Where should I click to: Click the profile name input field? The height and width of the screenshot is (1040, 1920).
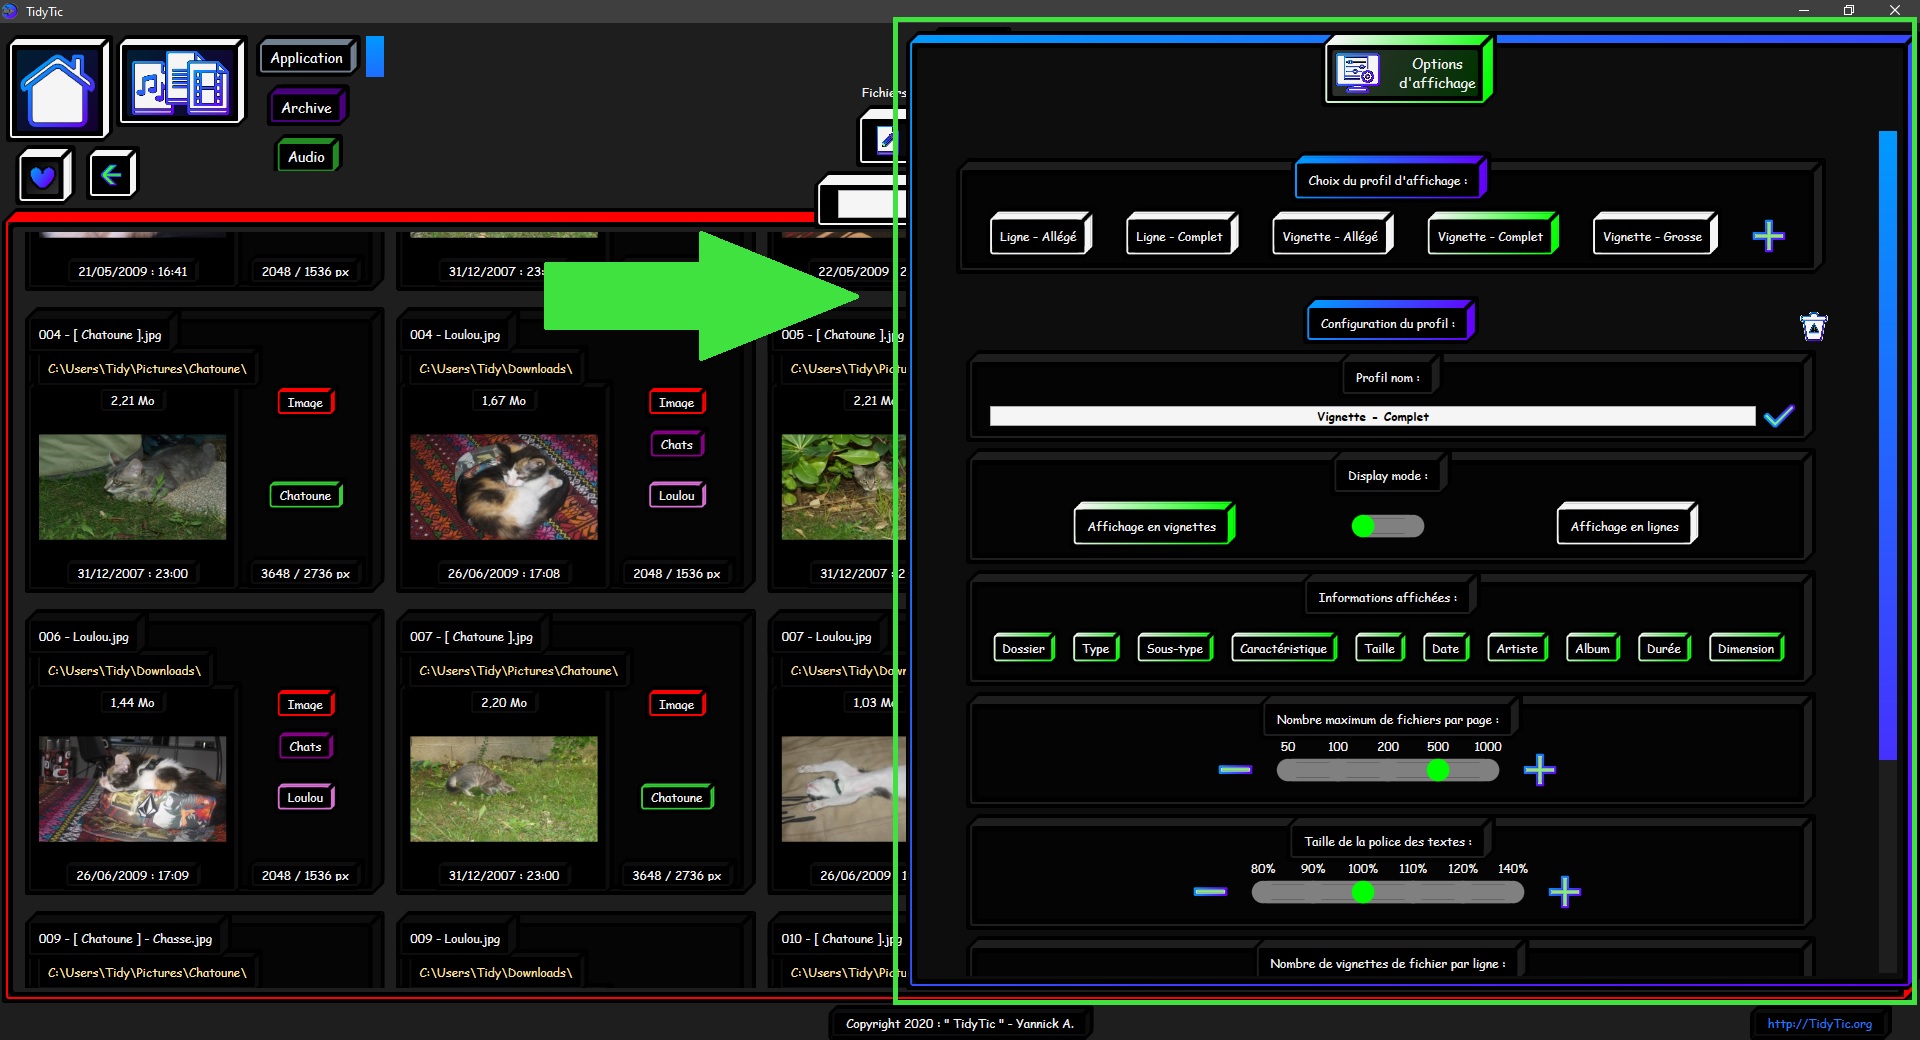coord(1372,416)
